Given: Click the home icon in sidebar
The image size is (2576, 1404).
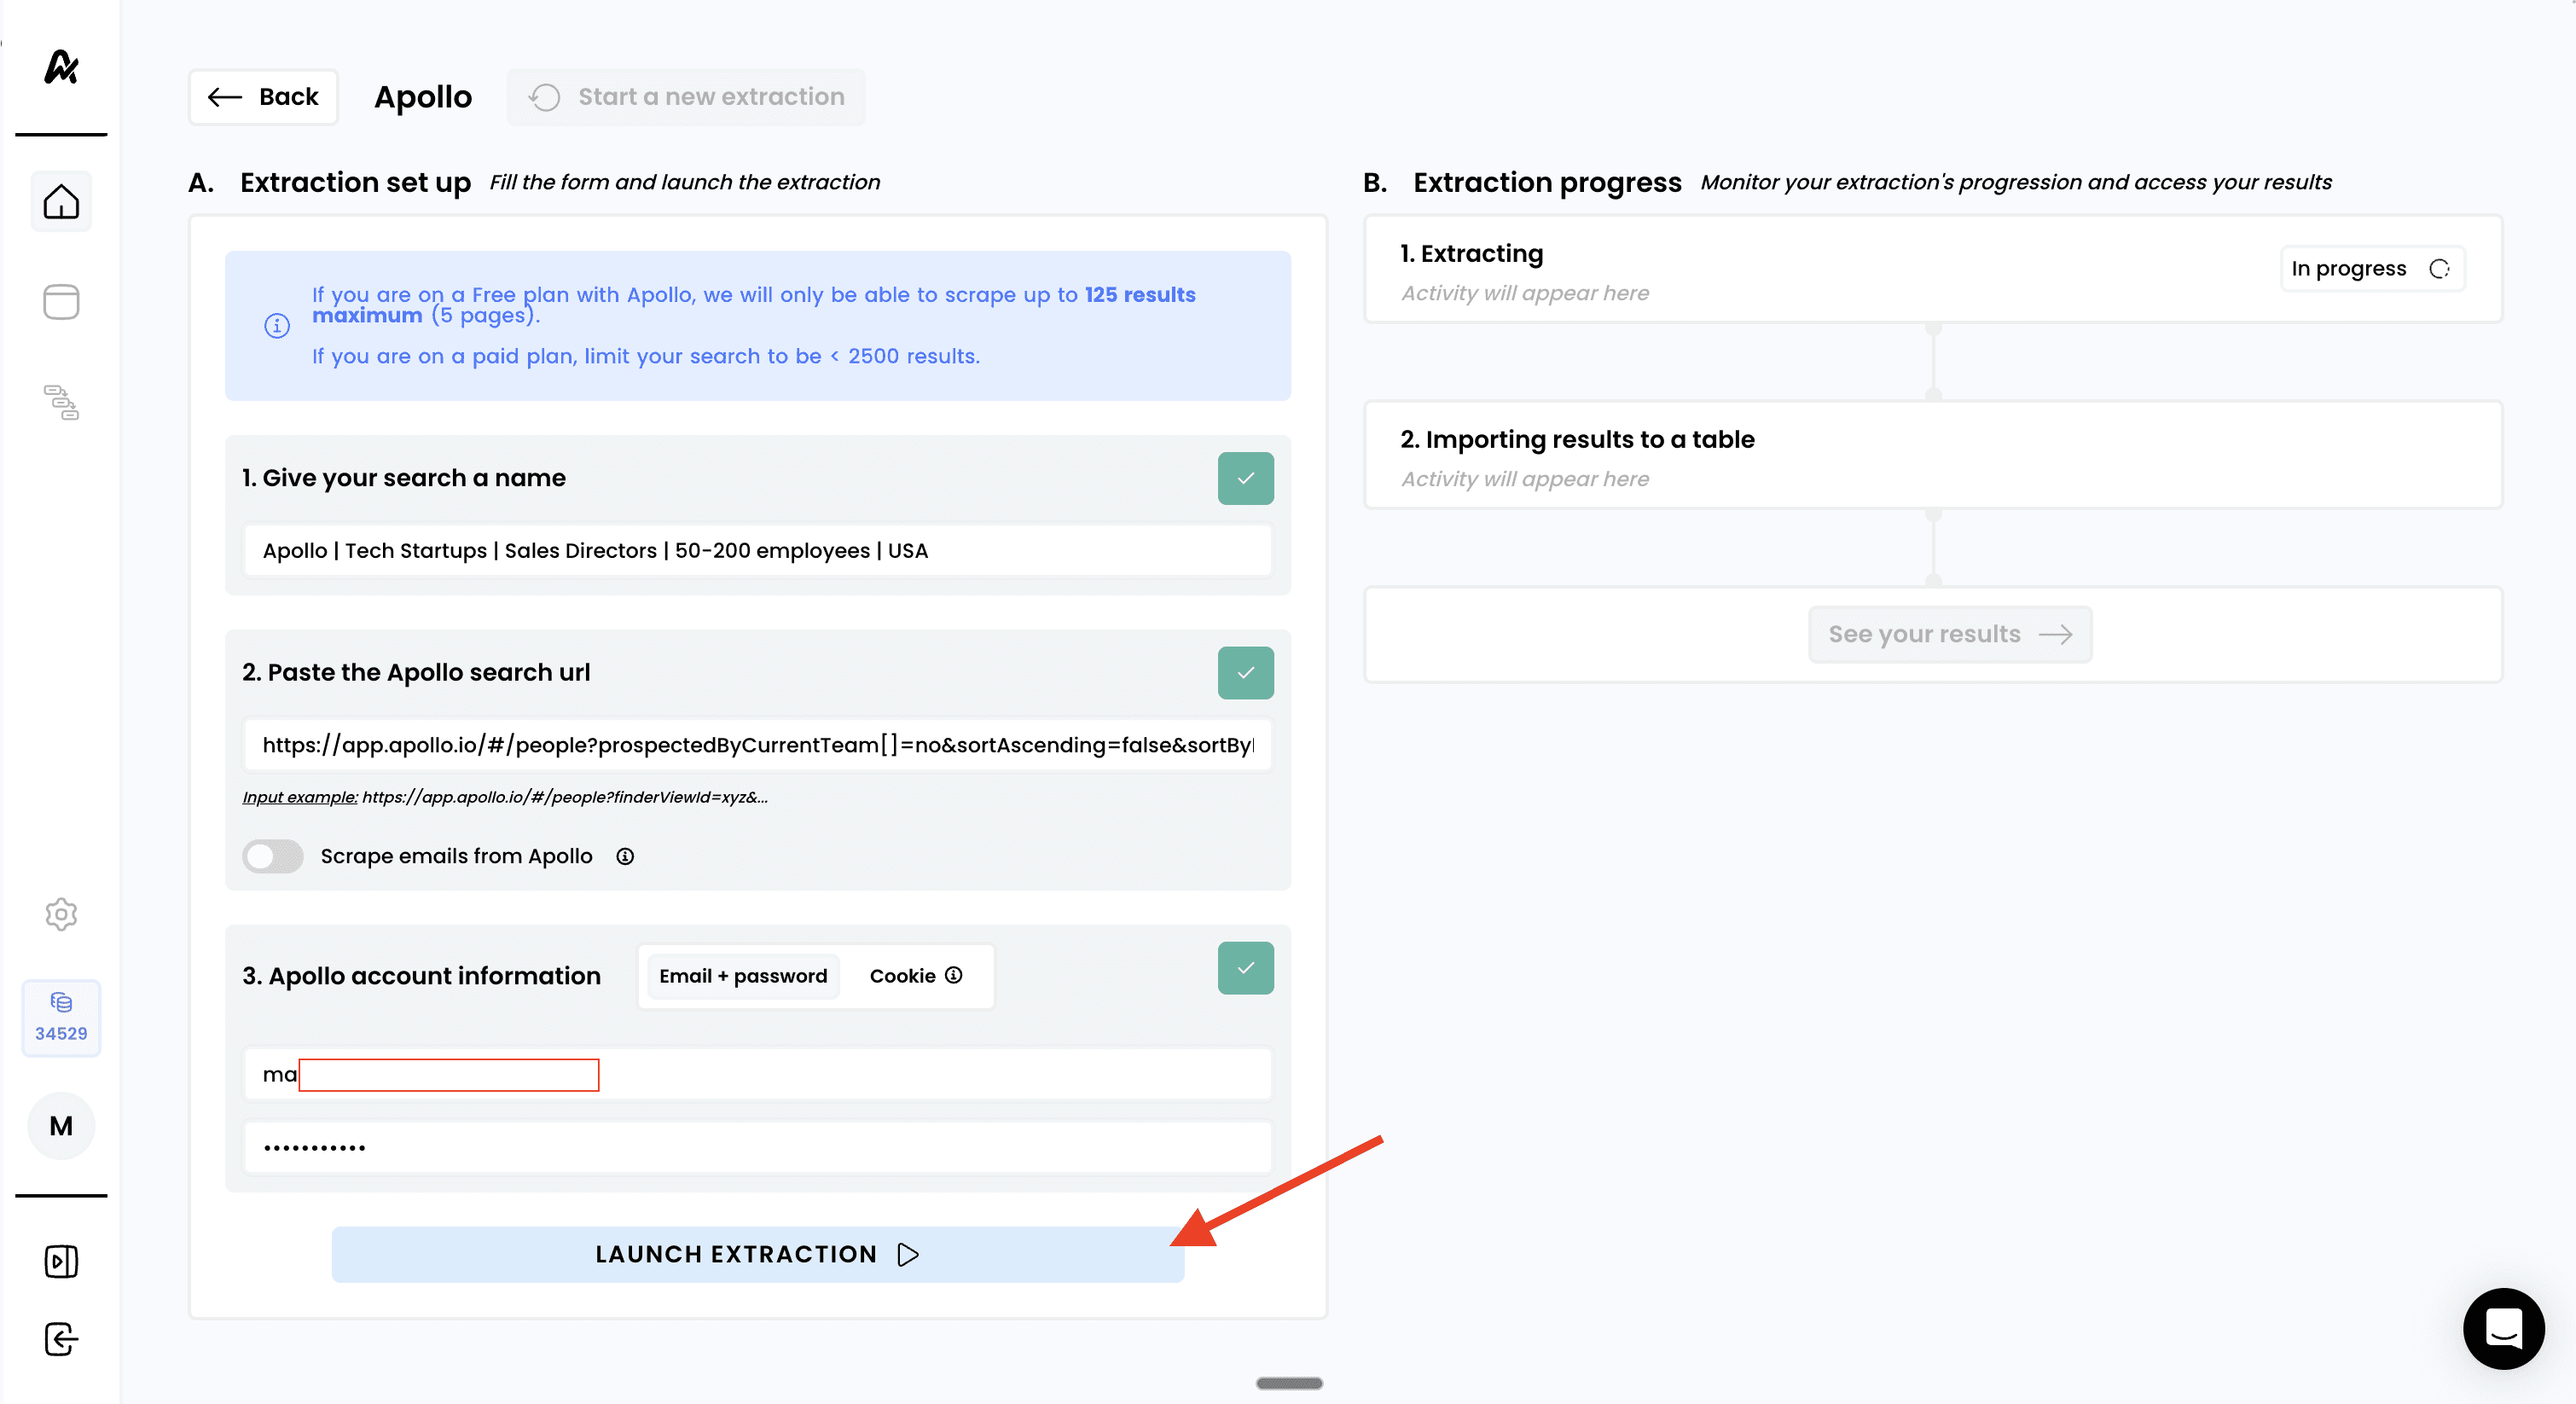Looking at the screenshot, I should click(61, 202).
